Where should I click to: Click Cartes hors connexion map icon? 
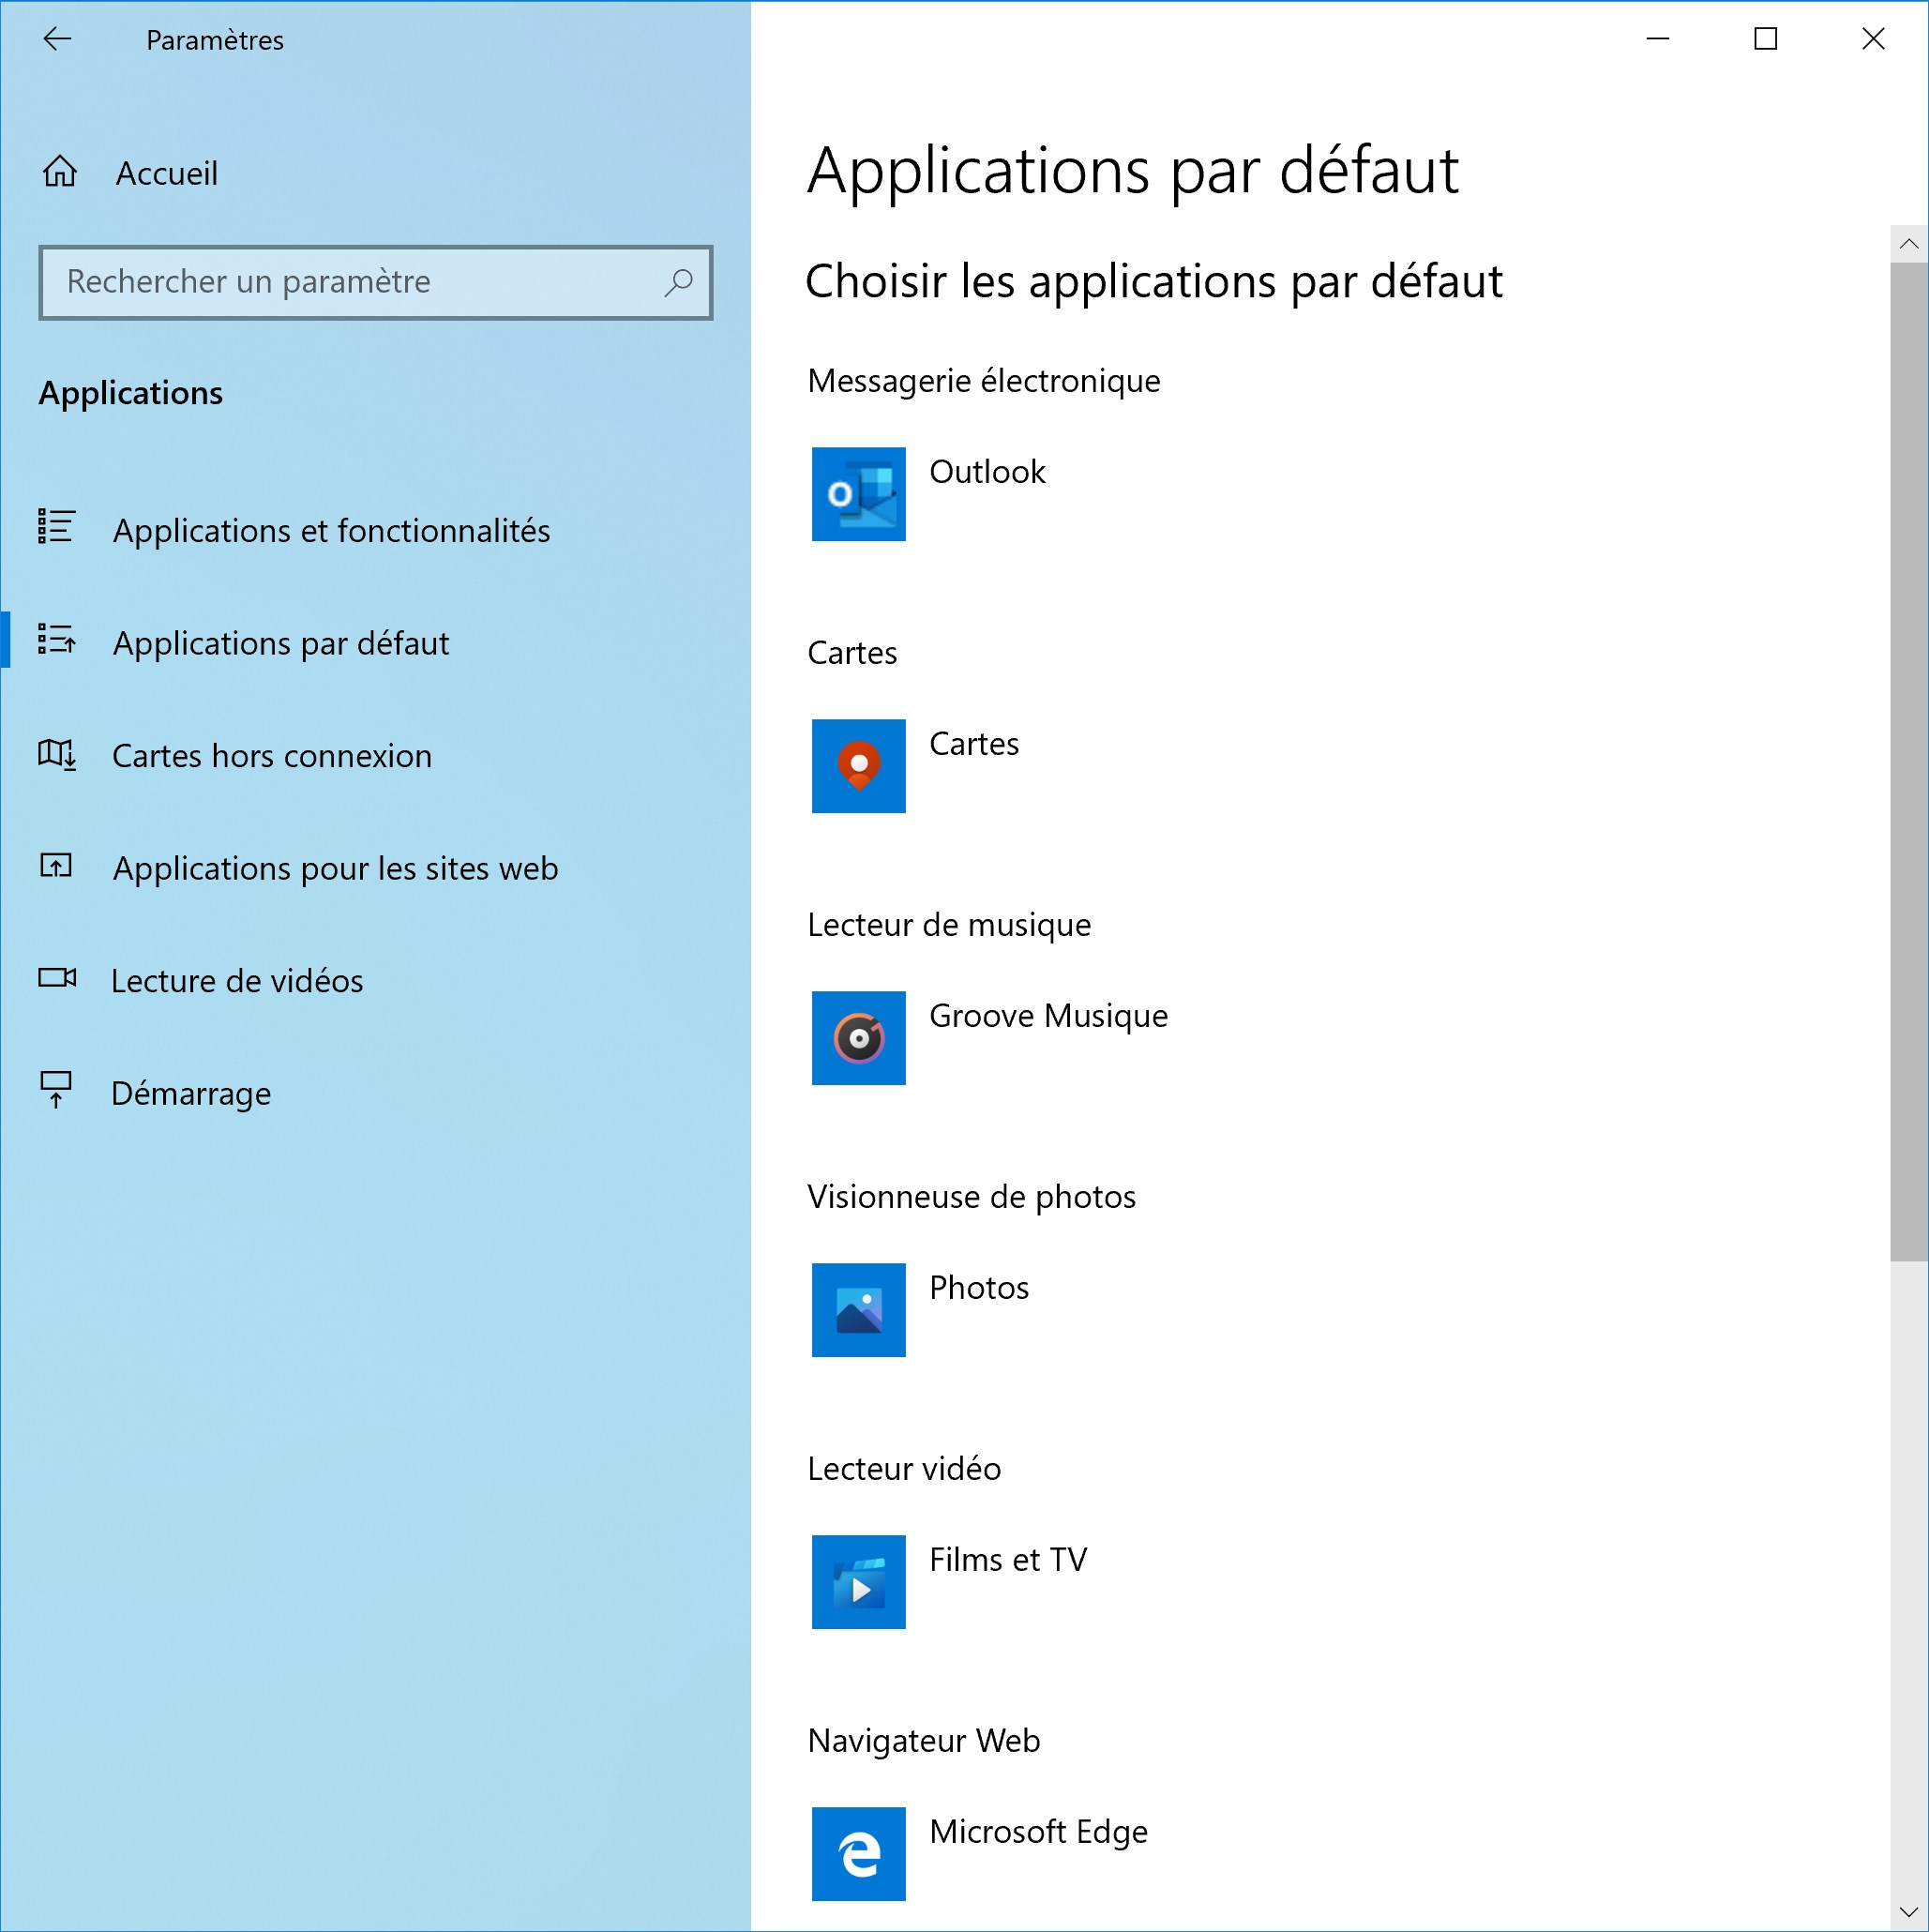56,755
